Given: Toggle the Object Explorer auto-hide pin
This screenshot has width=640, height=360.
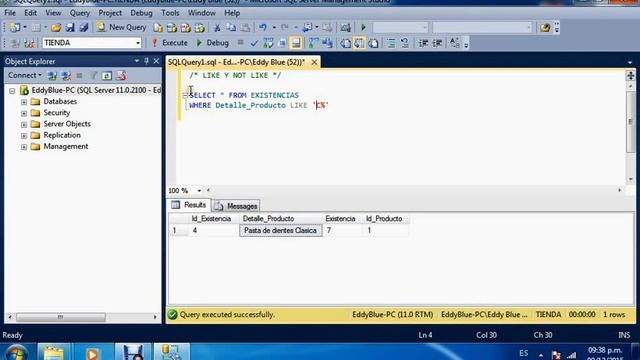Looking at the screenshot, I should tap(147, 61).
